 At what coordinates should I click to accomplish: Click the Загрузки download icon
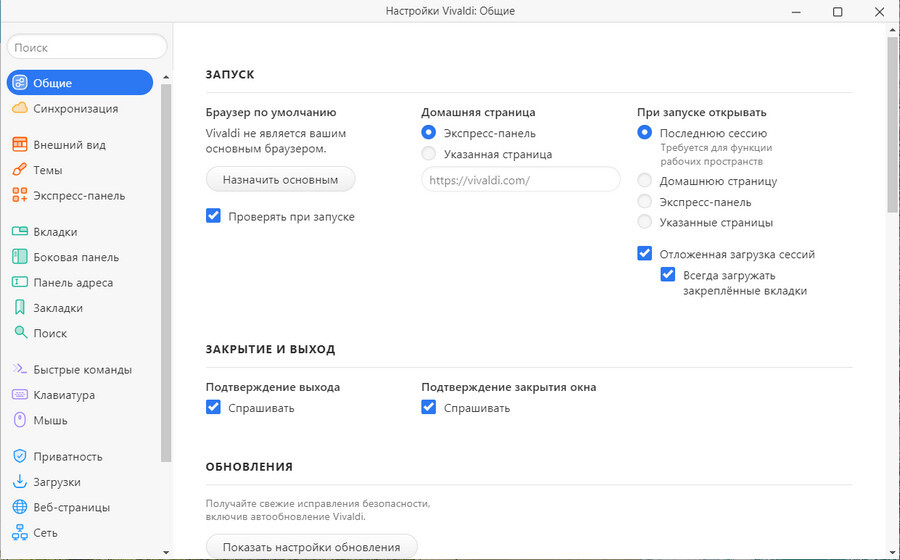[x=20, y=481]
